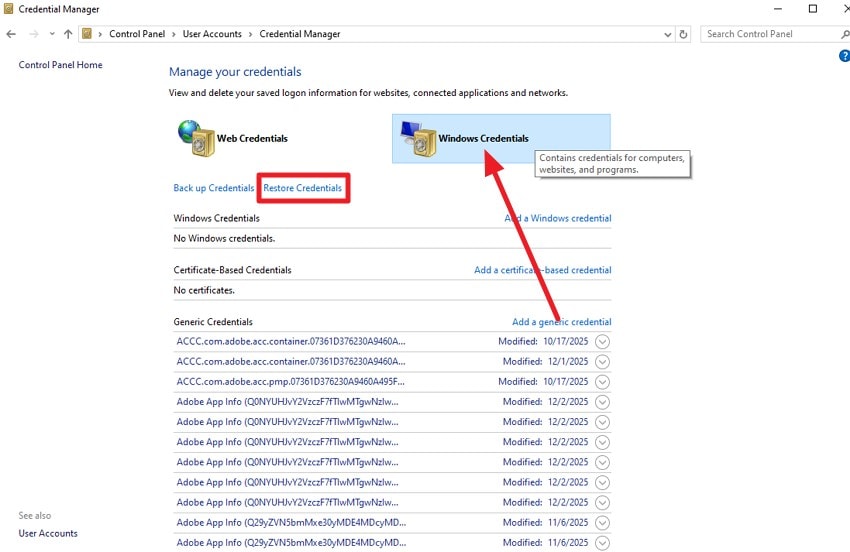Open User Accounts under See also
Viewport: 850px width, 552px height.
click(48, 533)
